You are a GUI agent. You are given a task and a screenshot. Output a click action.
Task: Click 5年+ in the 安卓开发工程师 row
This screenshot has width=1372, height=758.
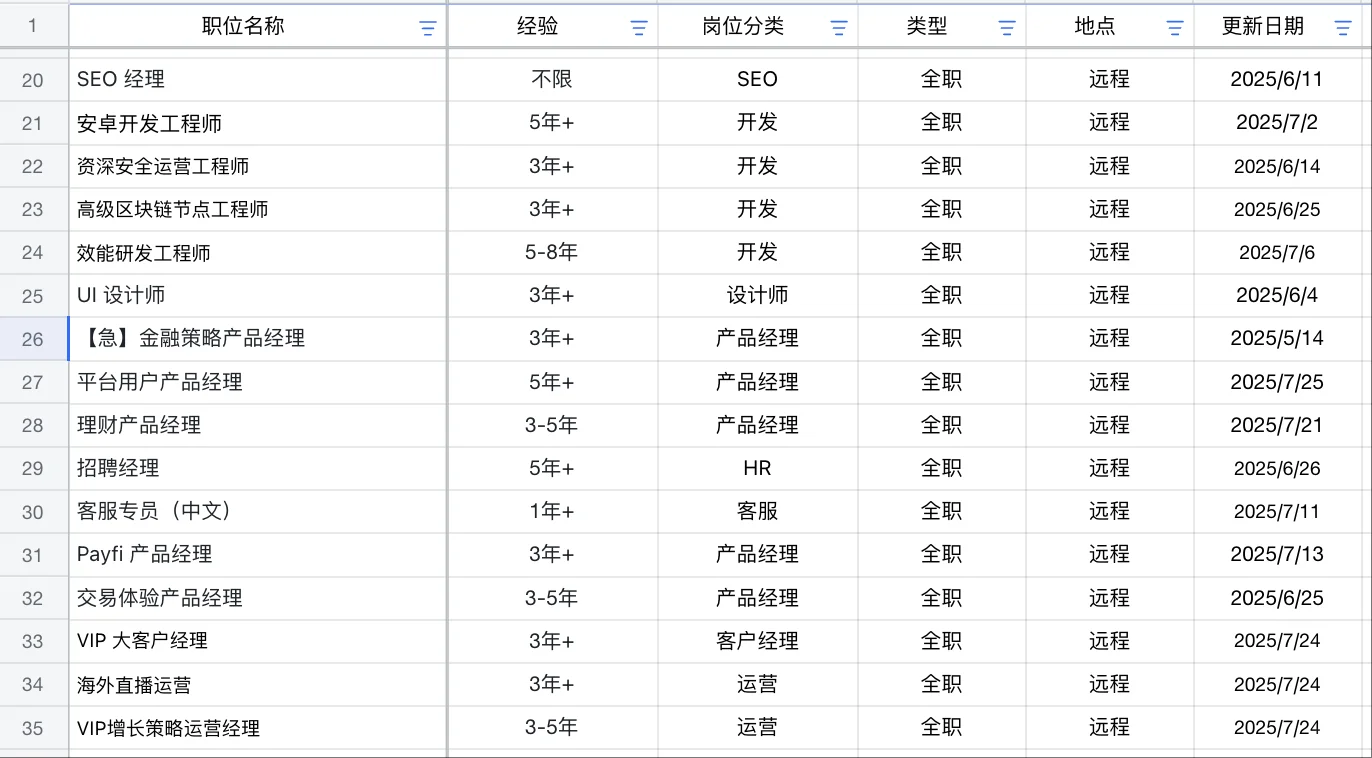point(553,123)
